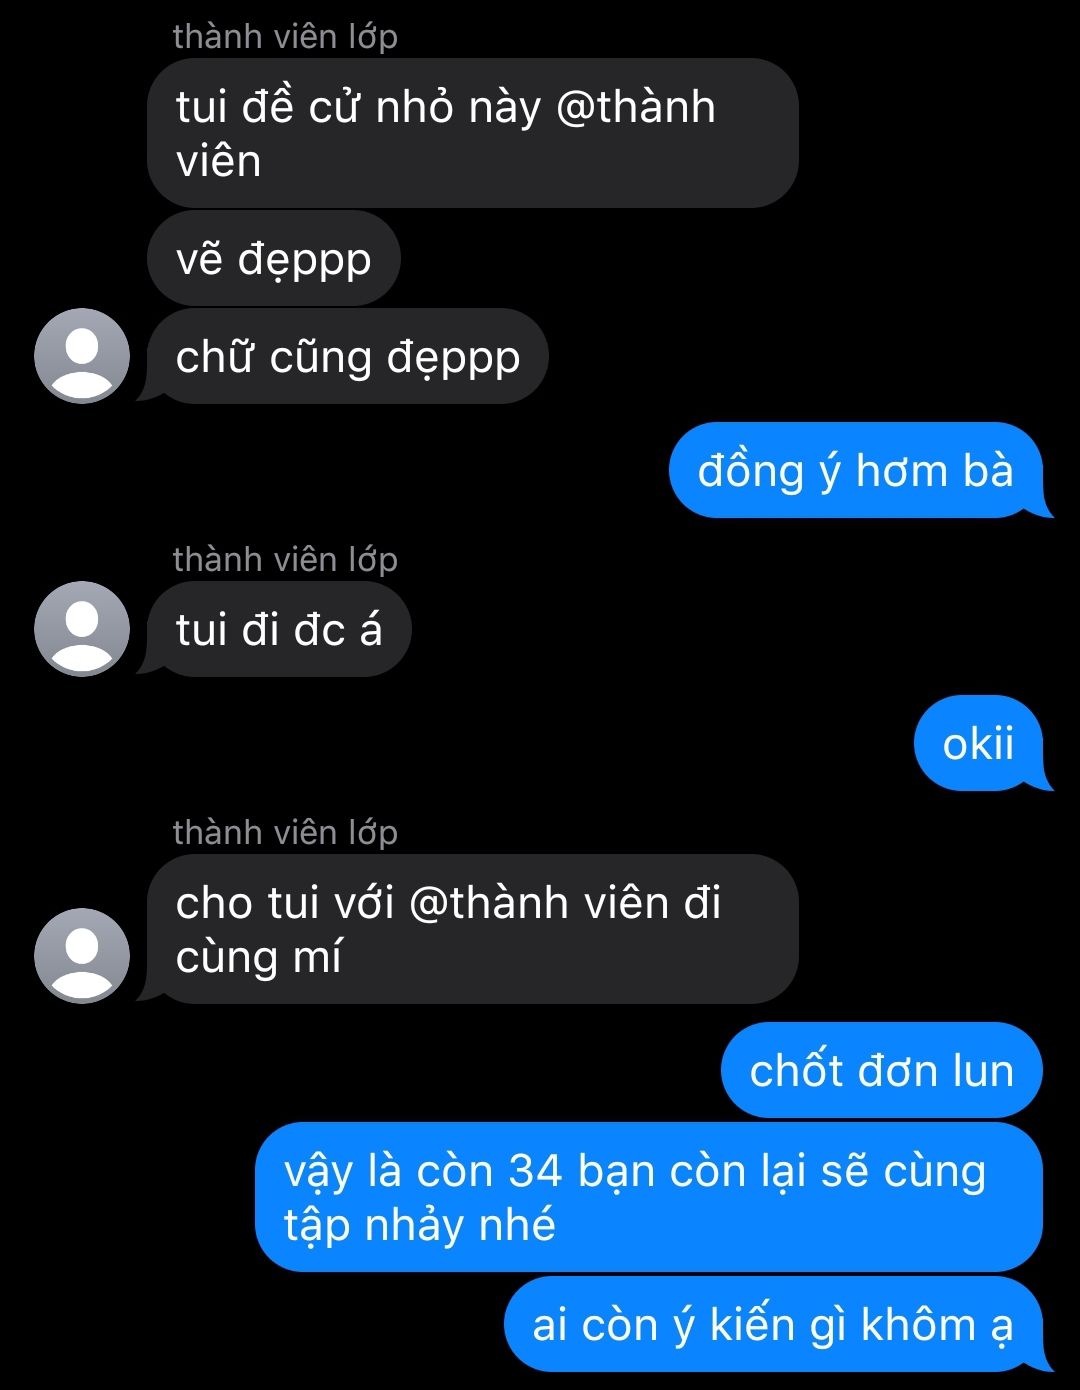Select the "tui đề cử nhỏ này" bubble
Viewport: 1080px width, 1390px height.
[472, 133]
